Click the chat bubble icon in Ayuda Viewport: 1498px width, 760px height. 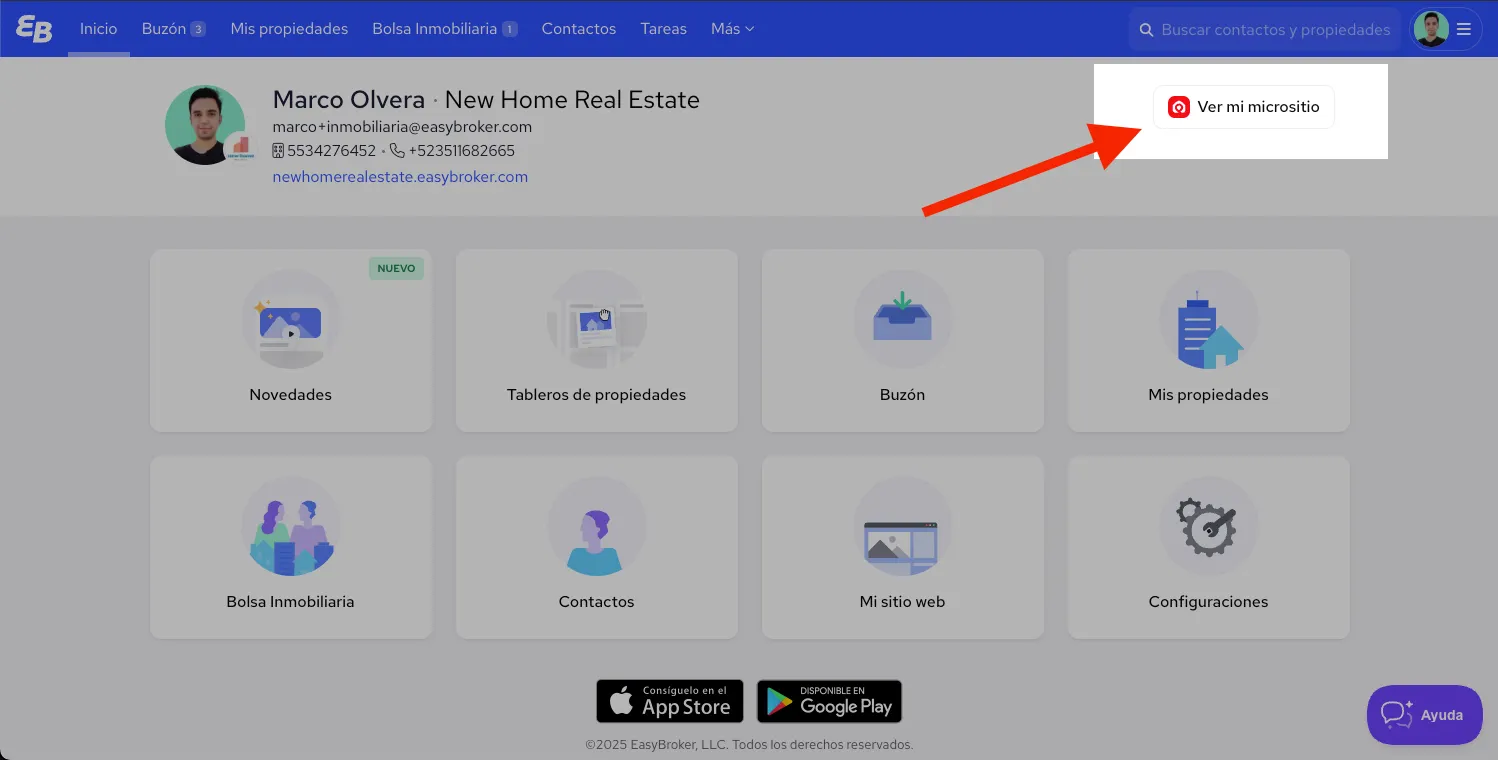[x=1396, y=714]
